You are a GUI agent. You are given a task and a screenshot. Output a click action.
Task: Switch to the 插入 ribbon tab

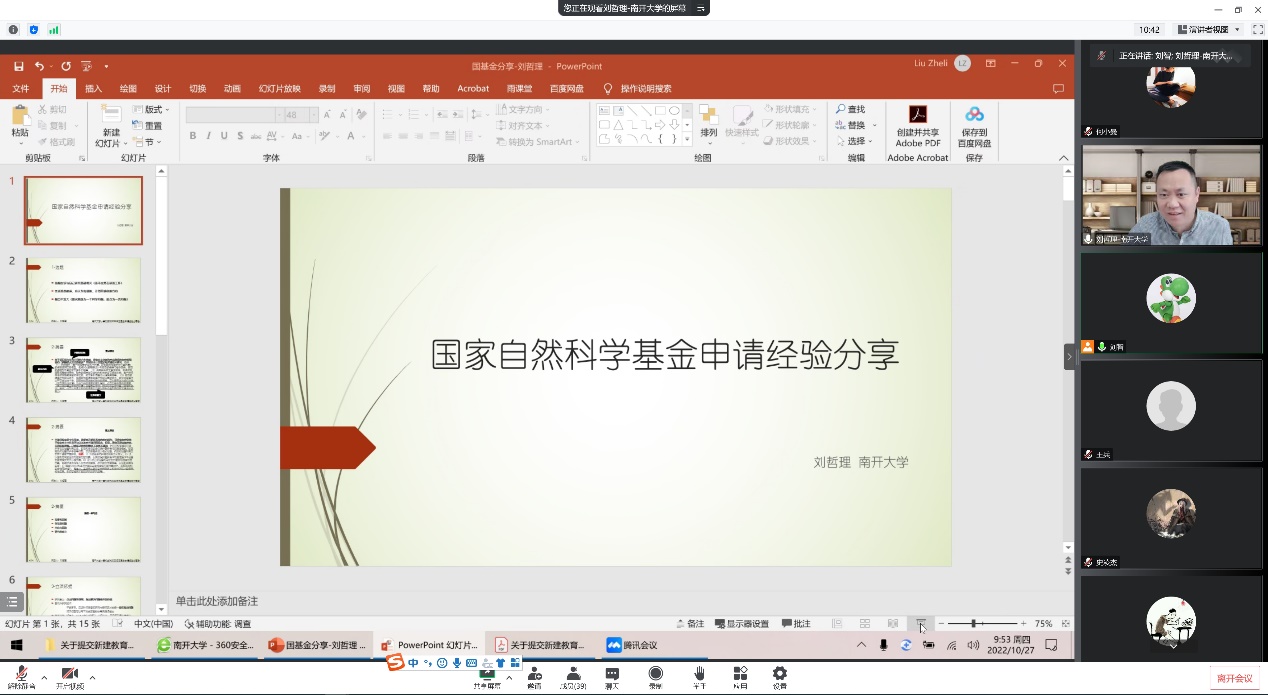coord(93,88)
